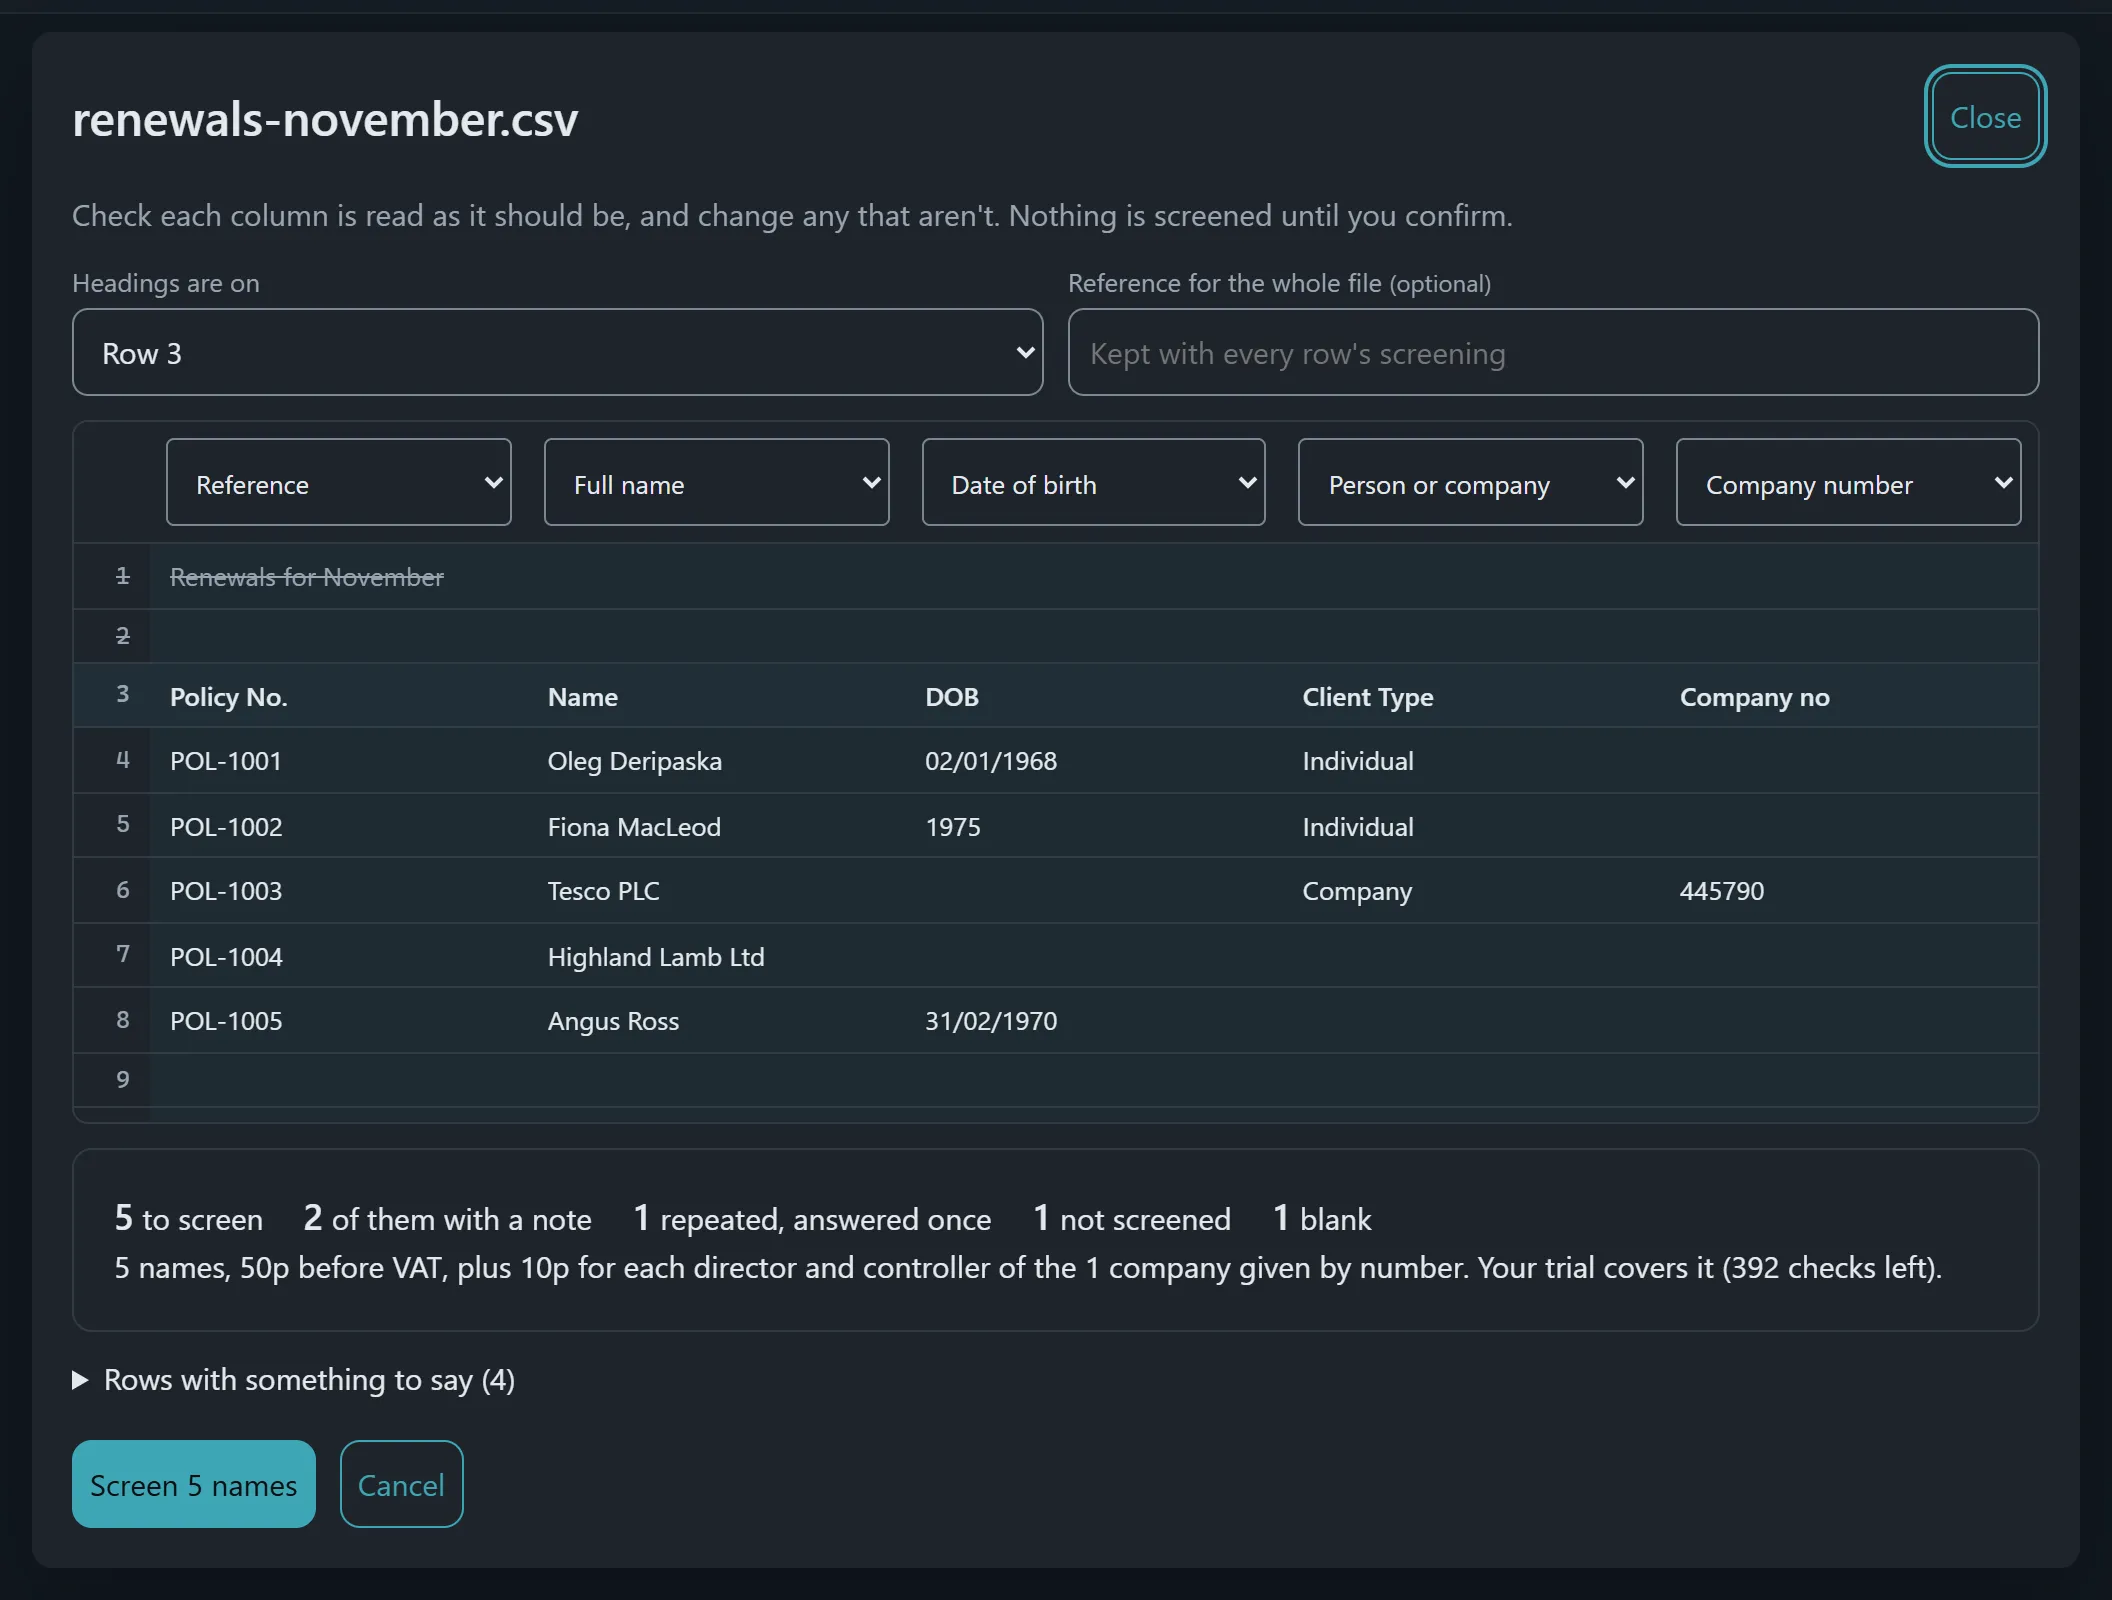Click the '1 repeated, answered once' summary
This screenshot has height=1600, width=2112.
[812, 1218]
